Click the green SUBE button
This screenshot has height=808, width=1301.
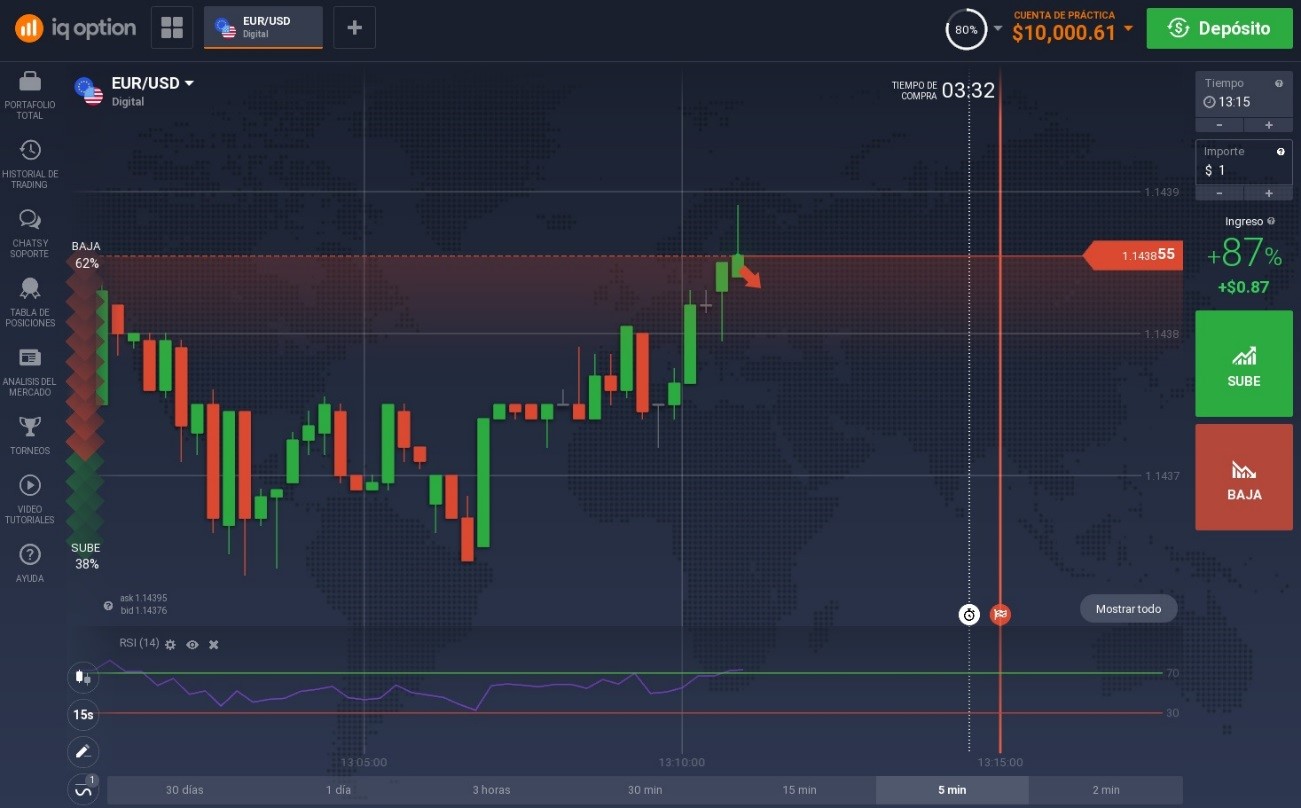click(x=1244, y=364)
